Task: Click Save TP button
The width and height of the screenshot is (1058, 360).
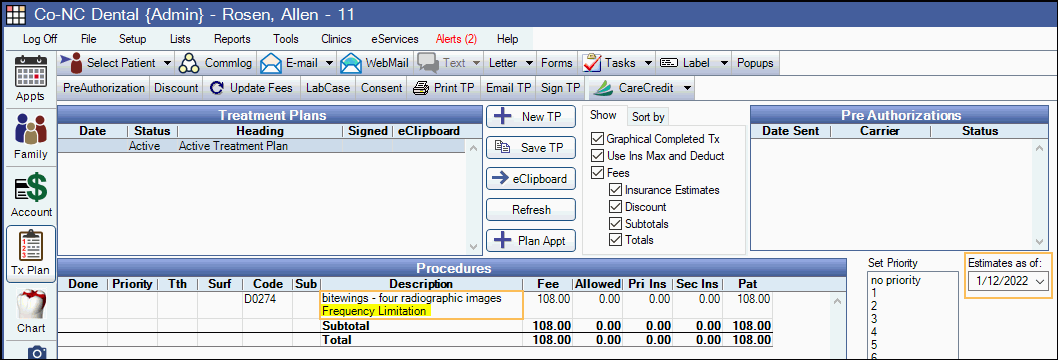Action: pyautogui.click(x=530, y=148)
